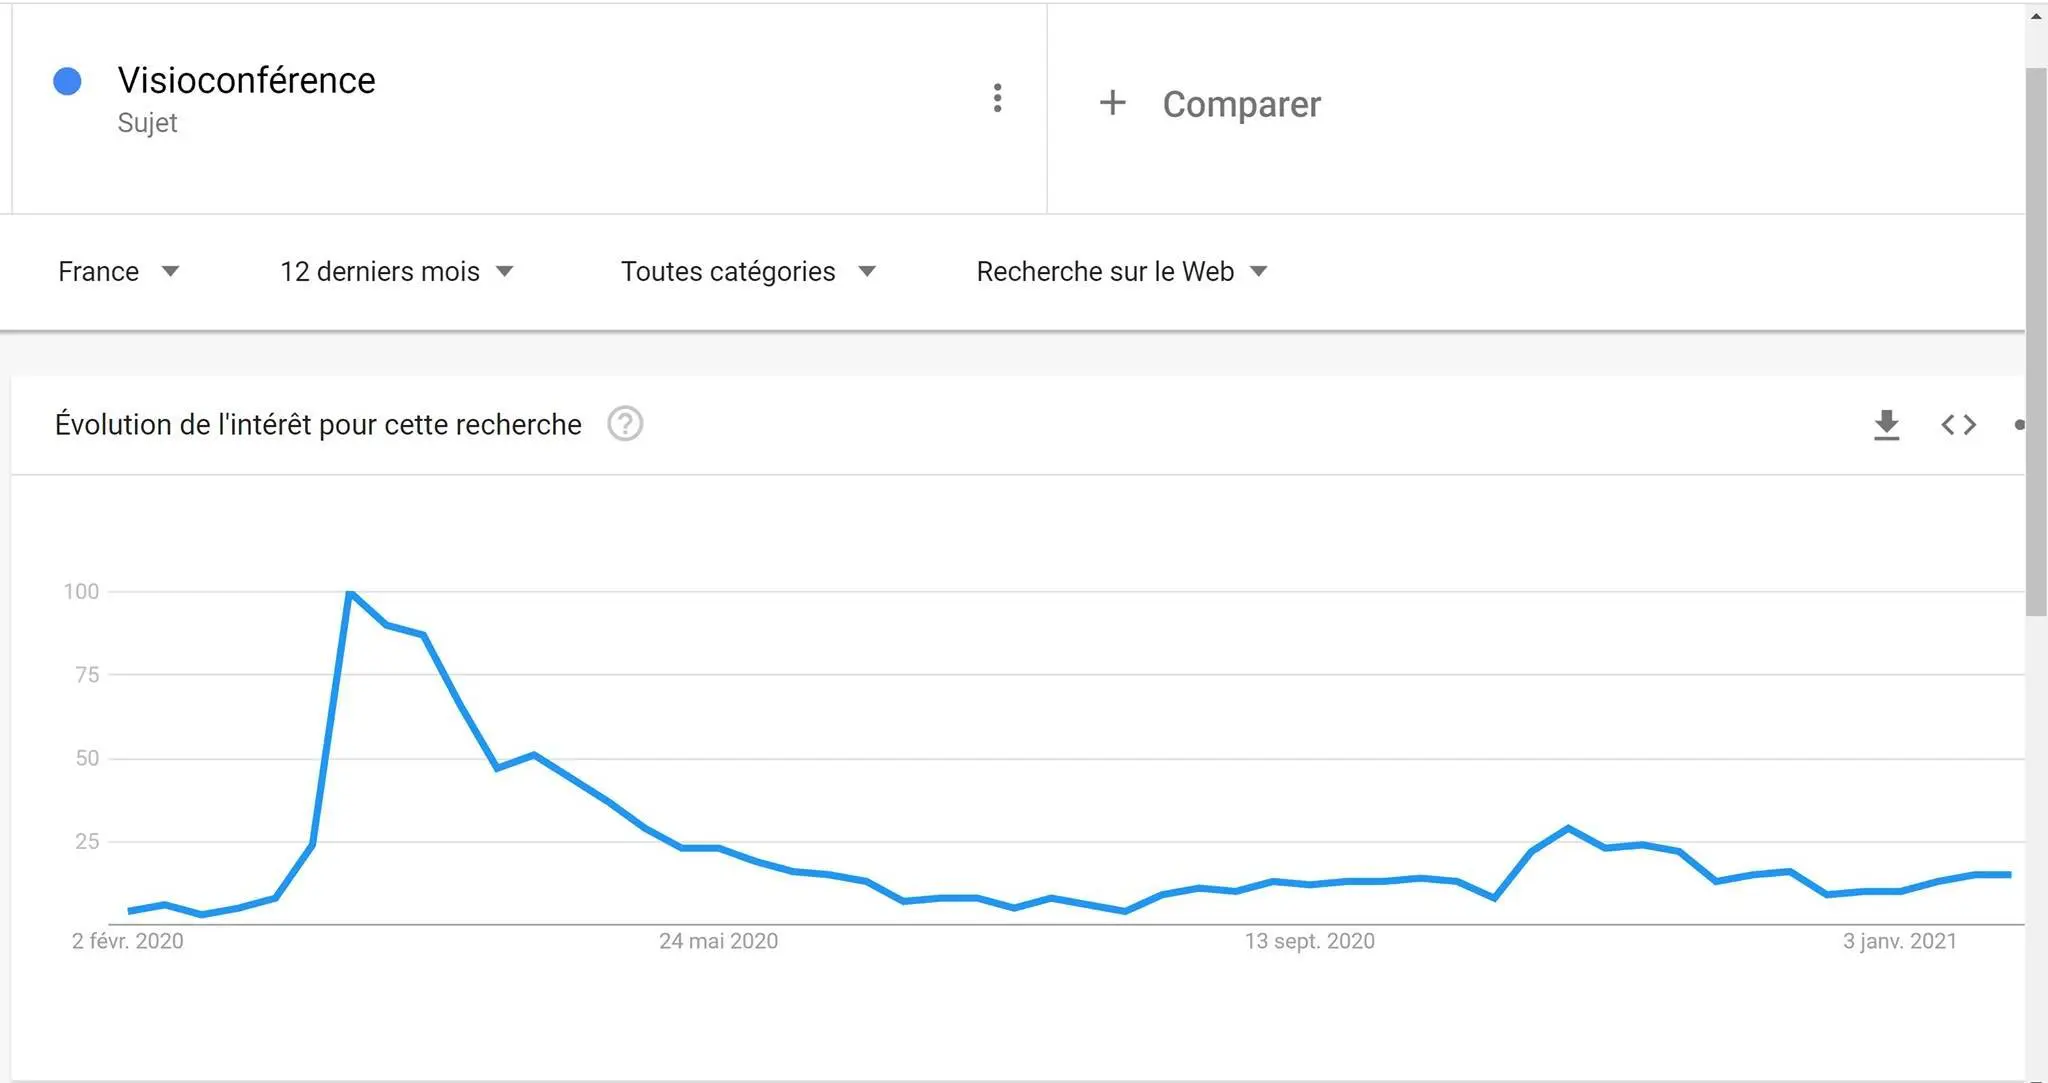The height and width of the screenshot is (1083, 2048).
Task: Click the Comparer button
Action: click(1210, 104)
